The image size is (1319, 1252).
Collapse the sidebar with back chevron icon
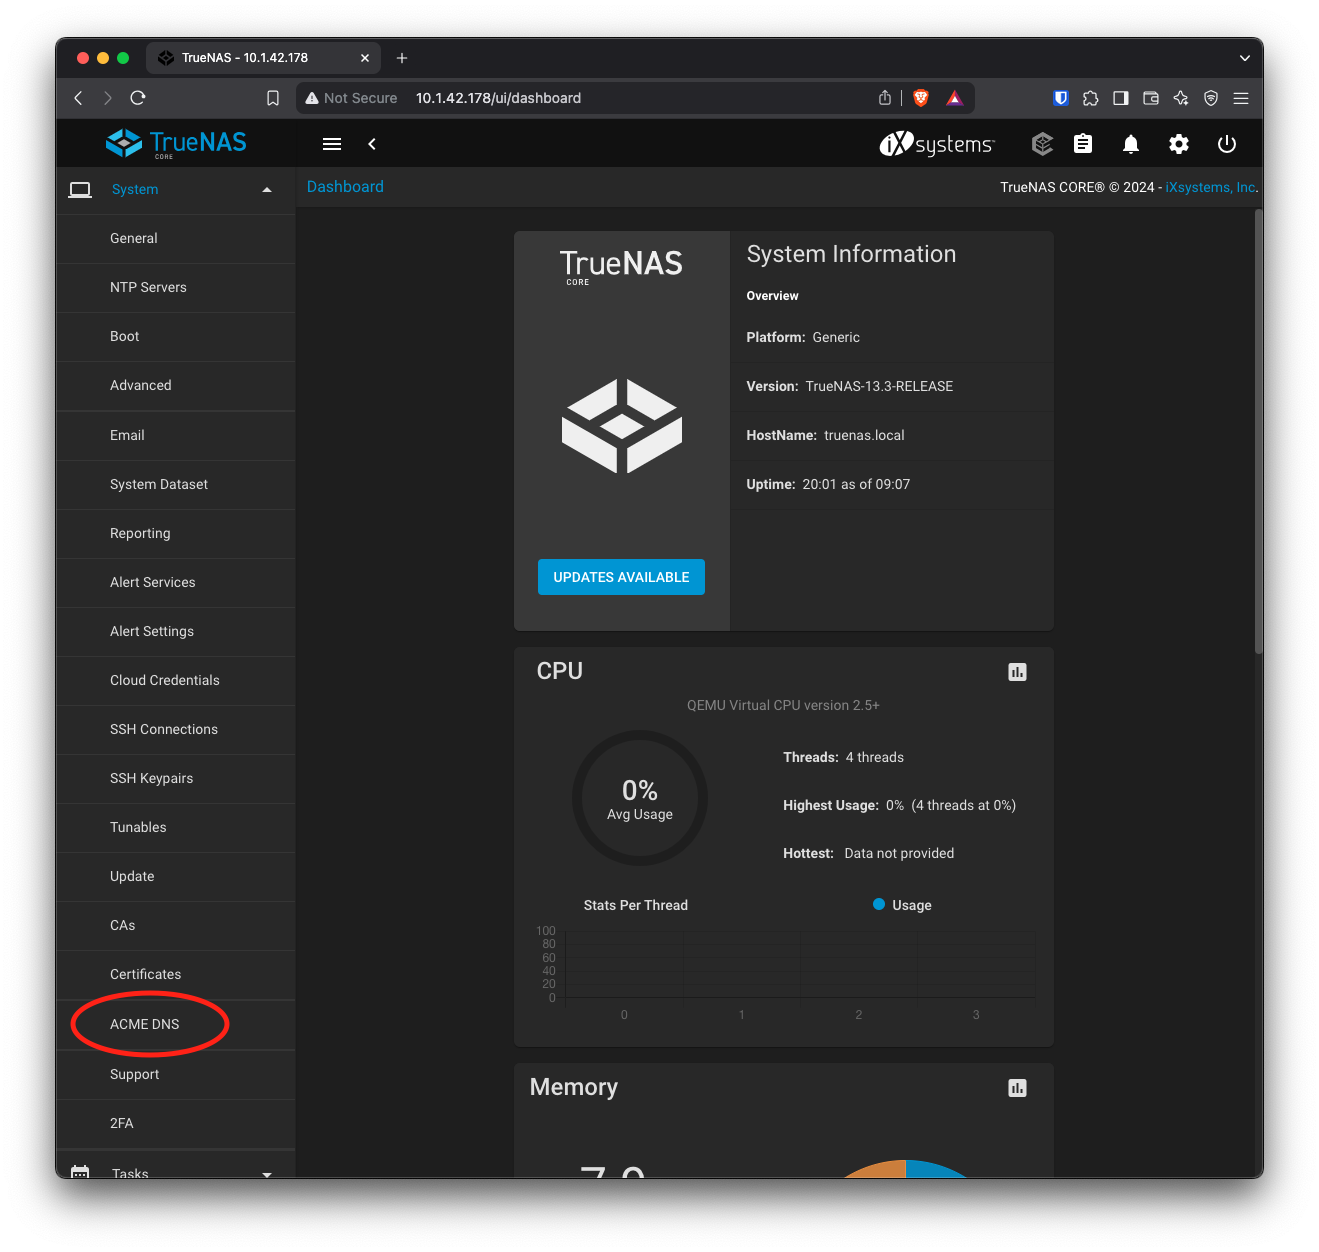(372, 144)
